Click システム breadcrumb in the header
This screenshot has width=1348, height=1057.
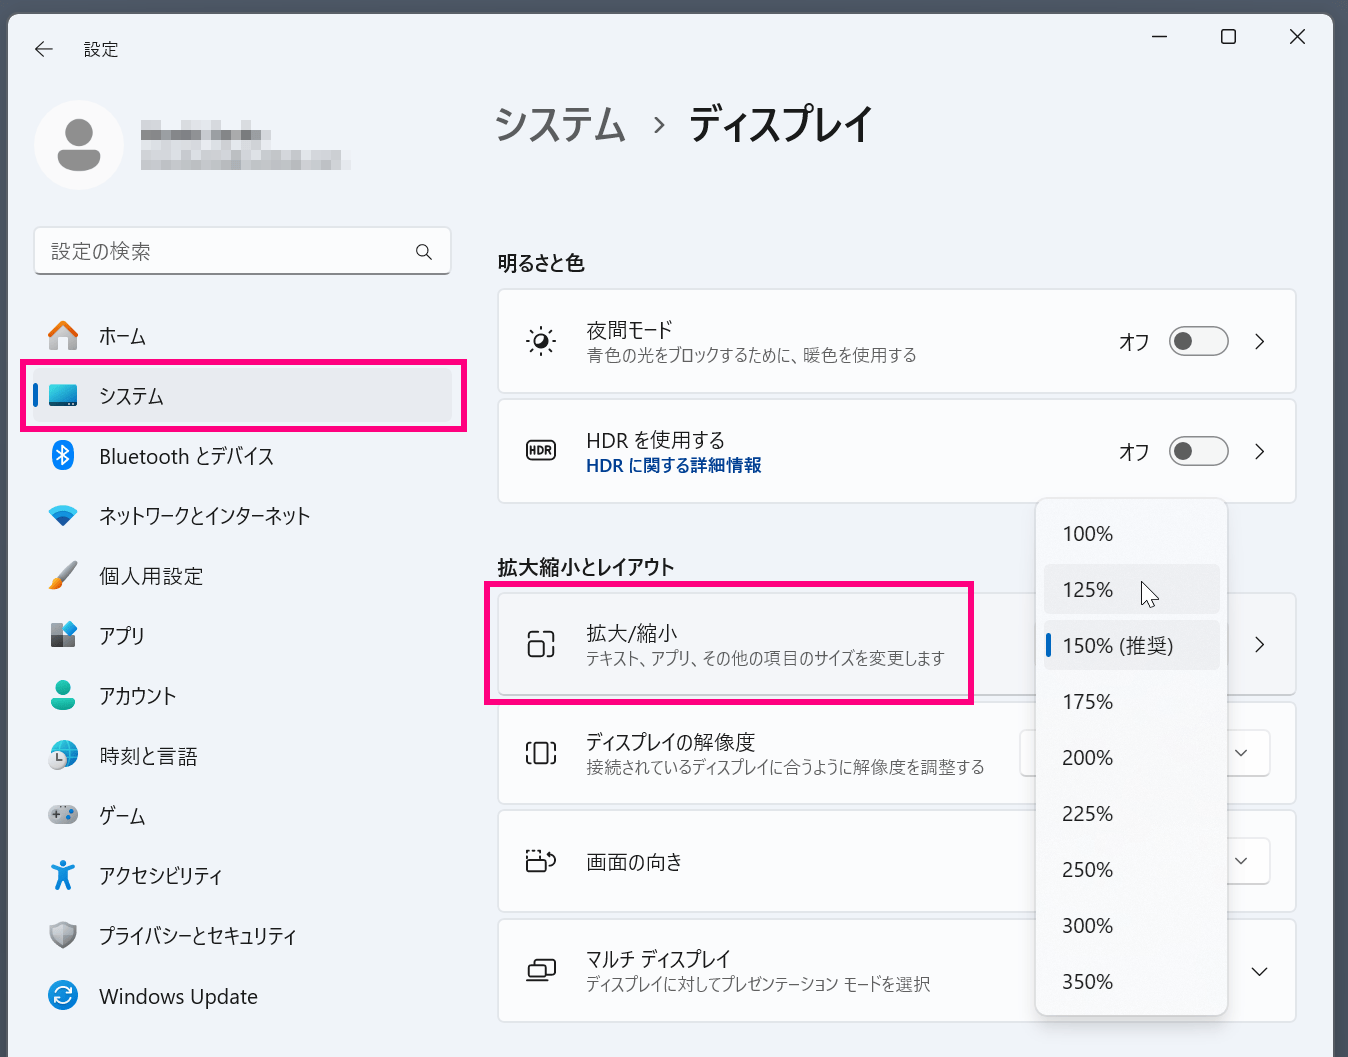click(x=560, y=125)
